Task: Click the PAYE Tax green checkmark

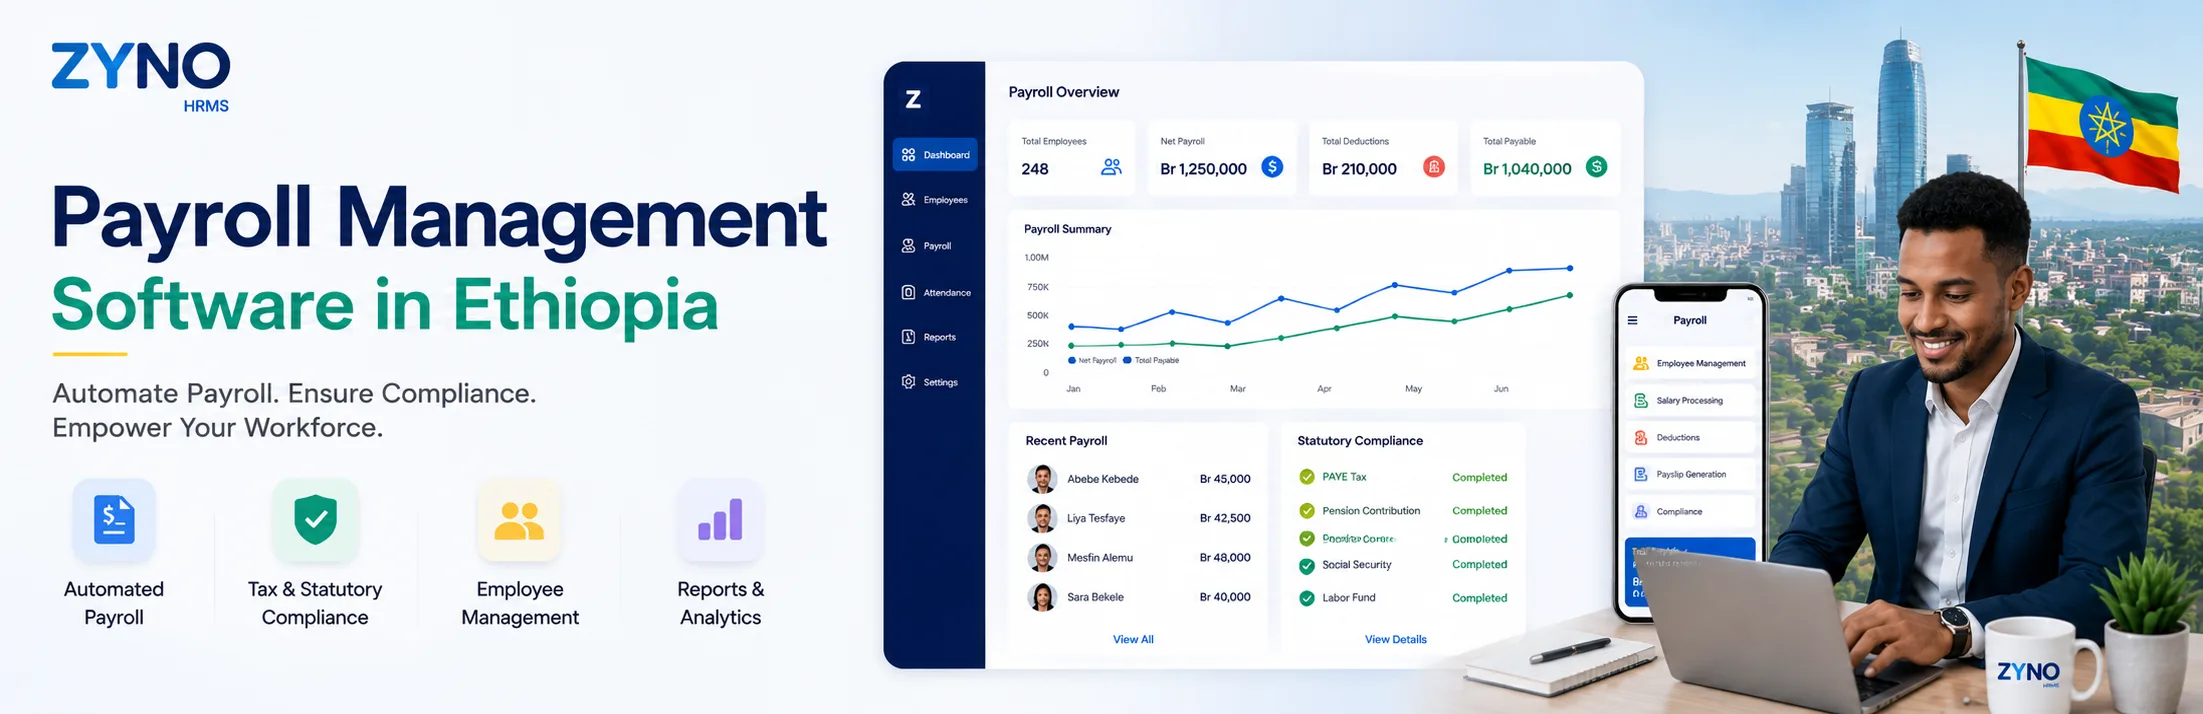Action: tap(1307, 477)
